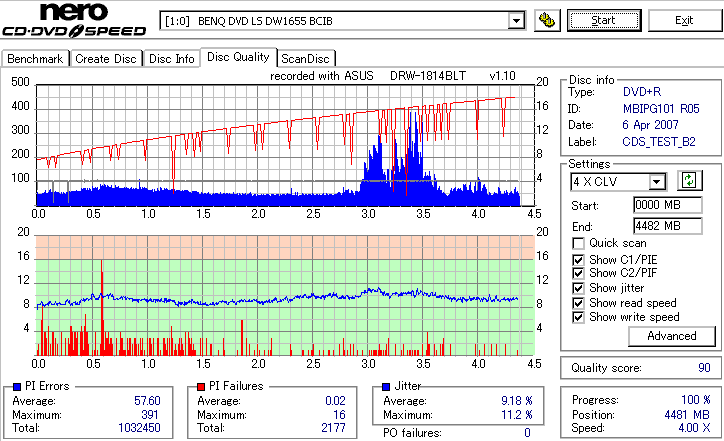724x441 pixels.
Task: Click the drive options icon beside Start
Action: point(547,21)
